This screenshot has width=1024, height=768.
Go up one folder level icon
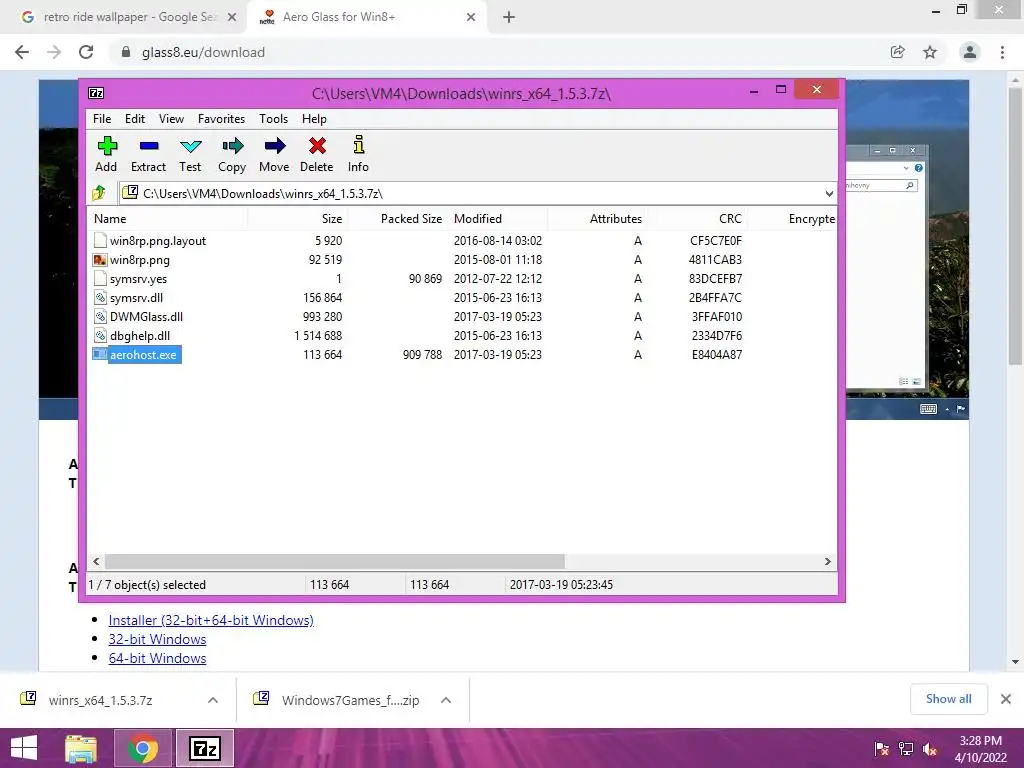[x=99, y=193]
